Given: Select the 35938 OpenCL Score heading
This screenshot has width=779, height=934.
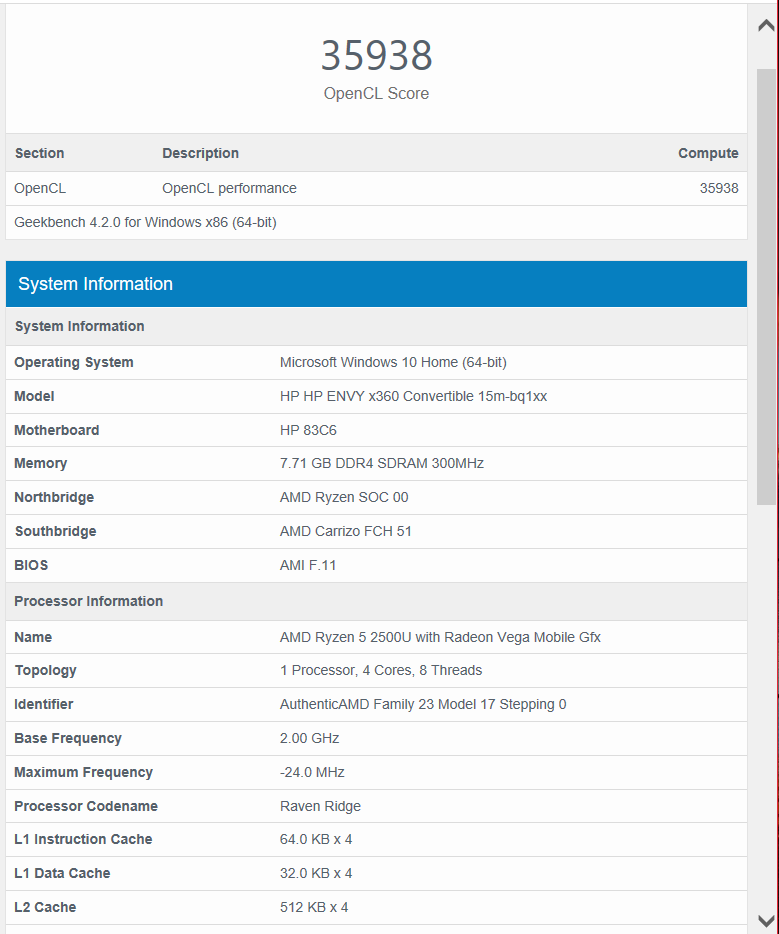Looking at the screenshot, I should (x=376, y=55).
